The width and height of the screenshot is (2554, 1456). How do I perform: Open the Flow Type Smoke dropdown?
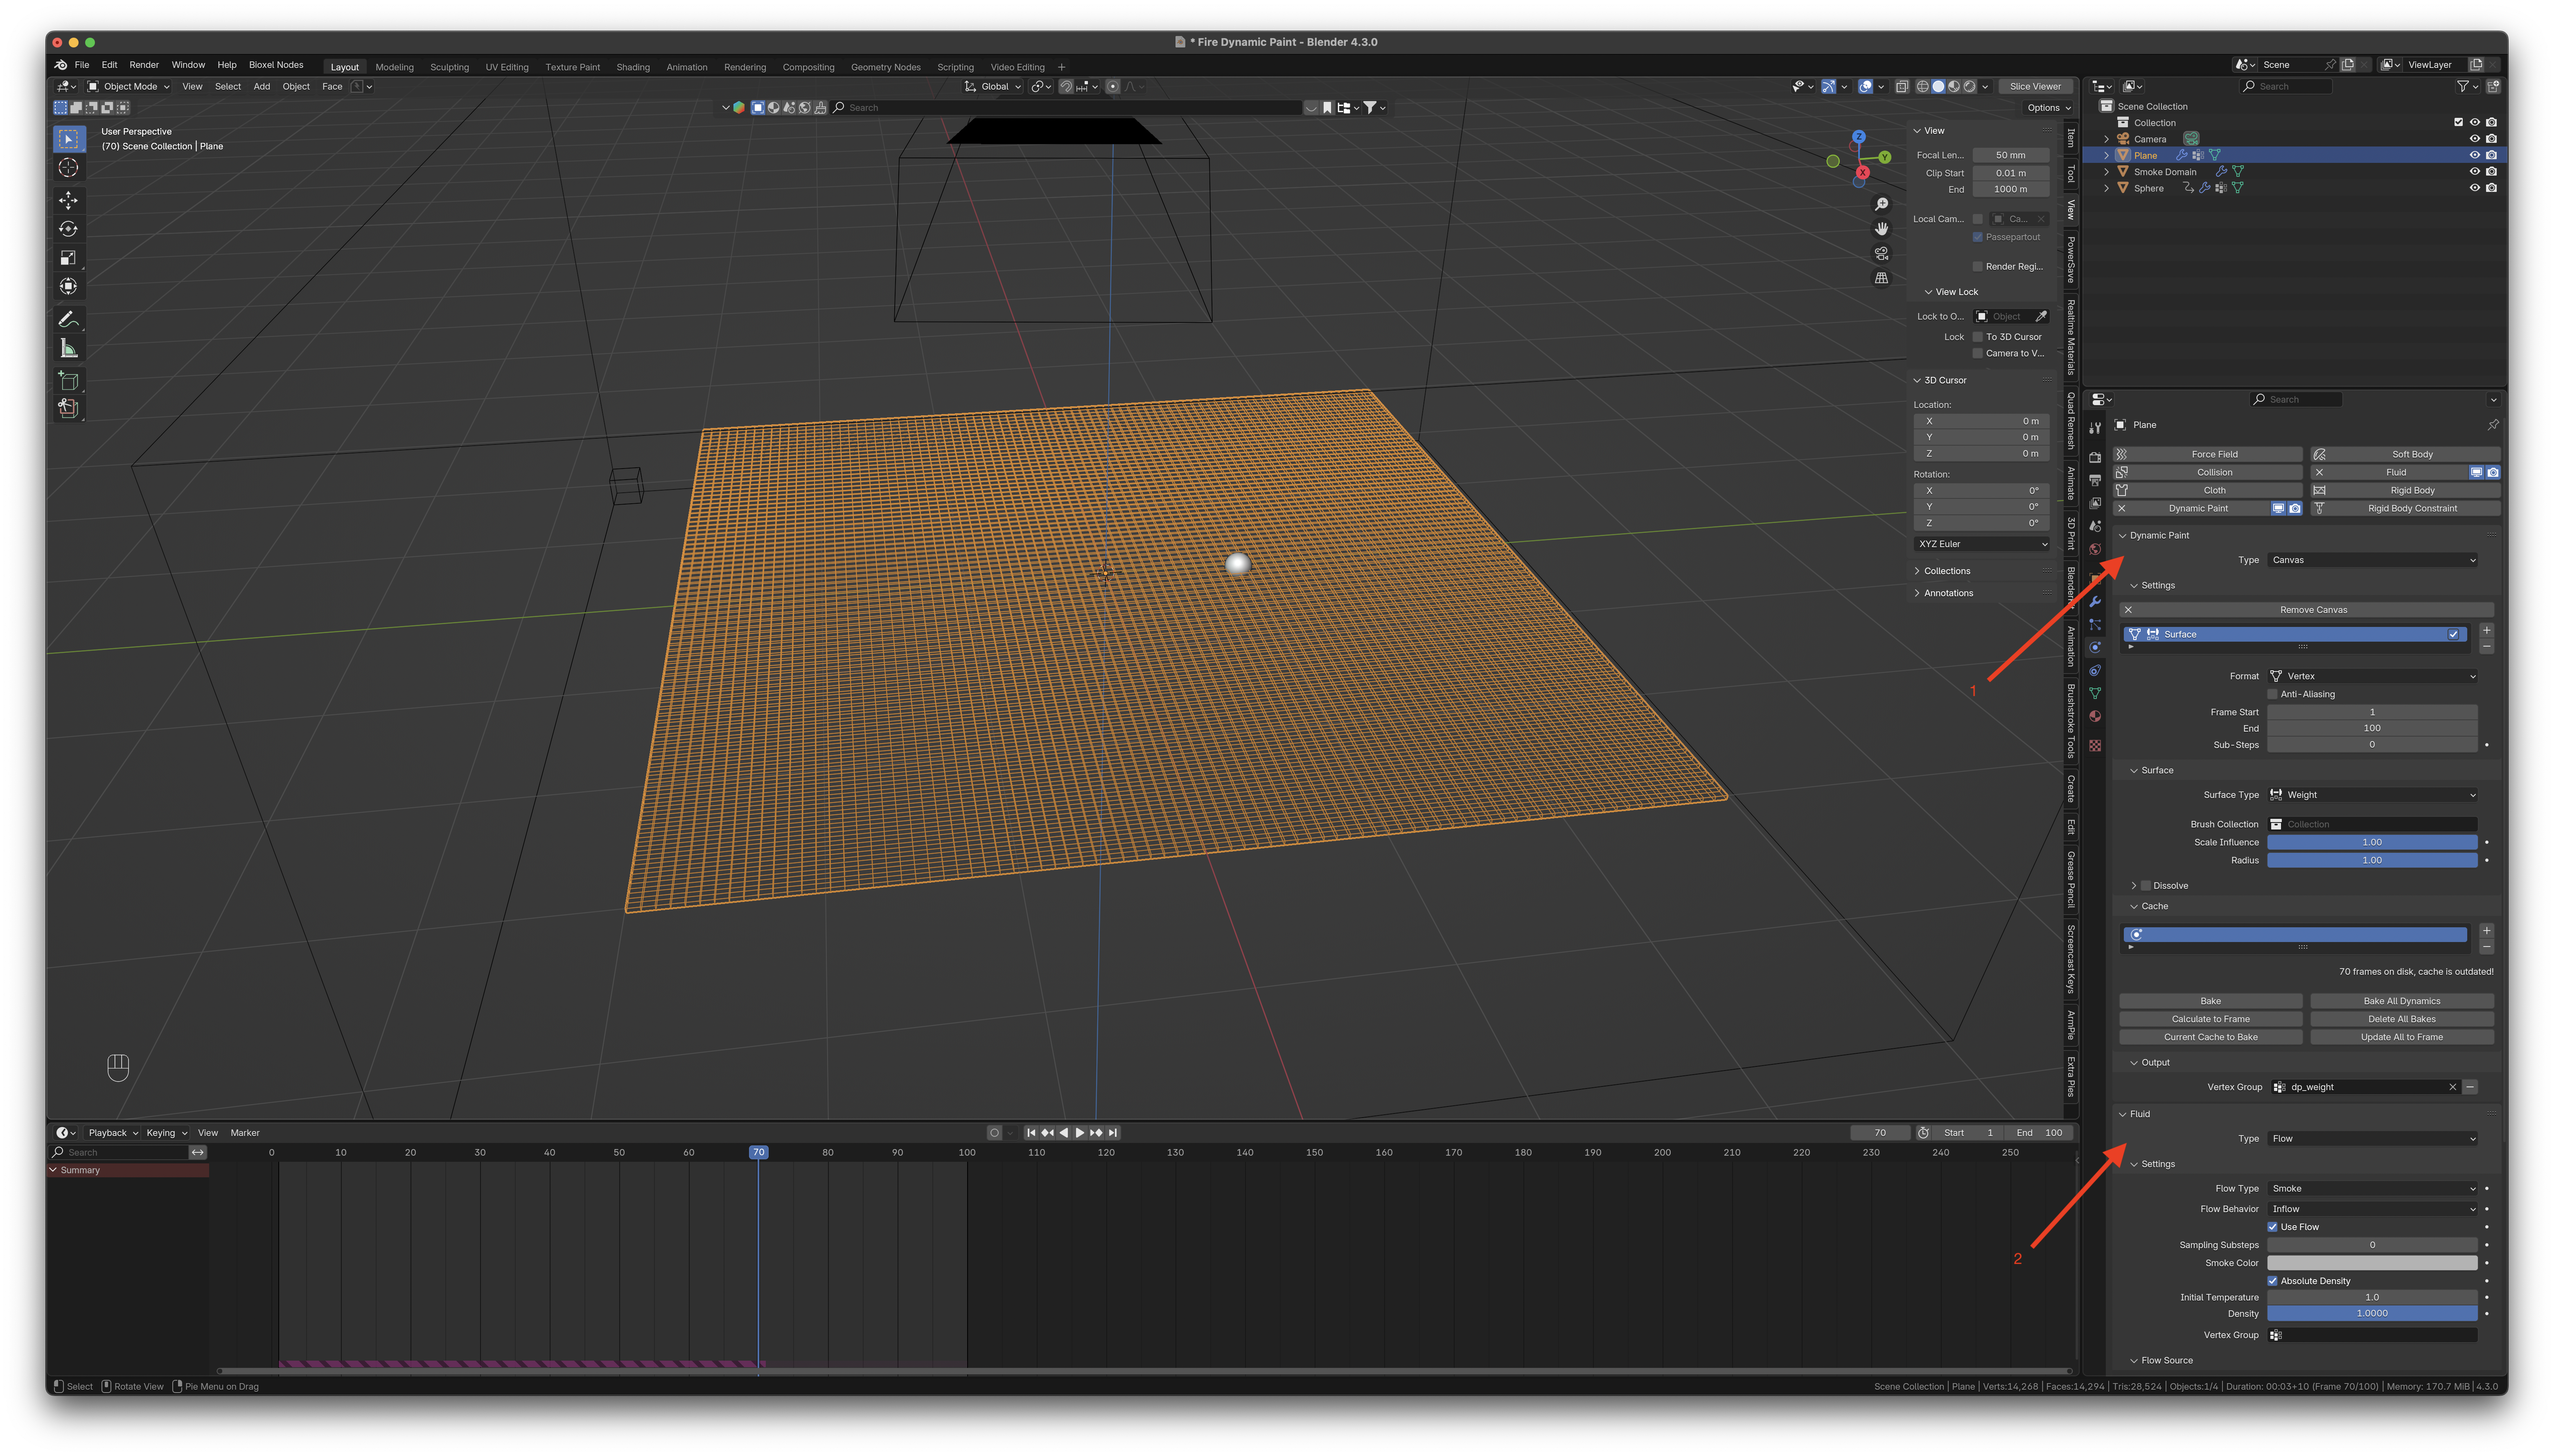click(2372, 1189)
